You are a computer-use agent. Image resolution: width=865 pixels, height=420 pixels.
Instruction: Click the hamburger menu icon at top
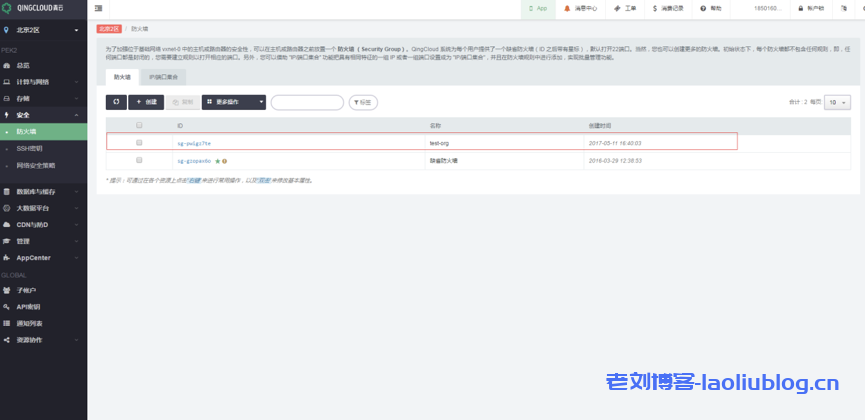pyautogui.click(x=98, y=8)
